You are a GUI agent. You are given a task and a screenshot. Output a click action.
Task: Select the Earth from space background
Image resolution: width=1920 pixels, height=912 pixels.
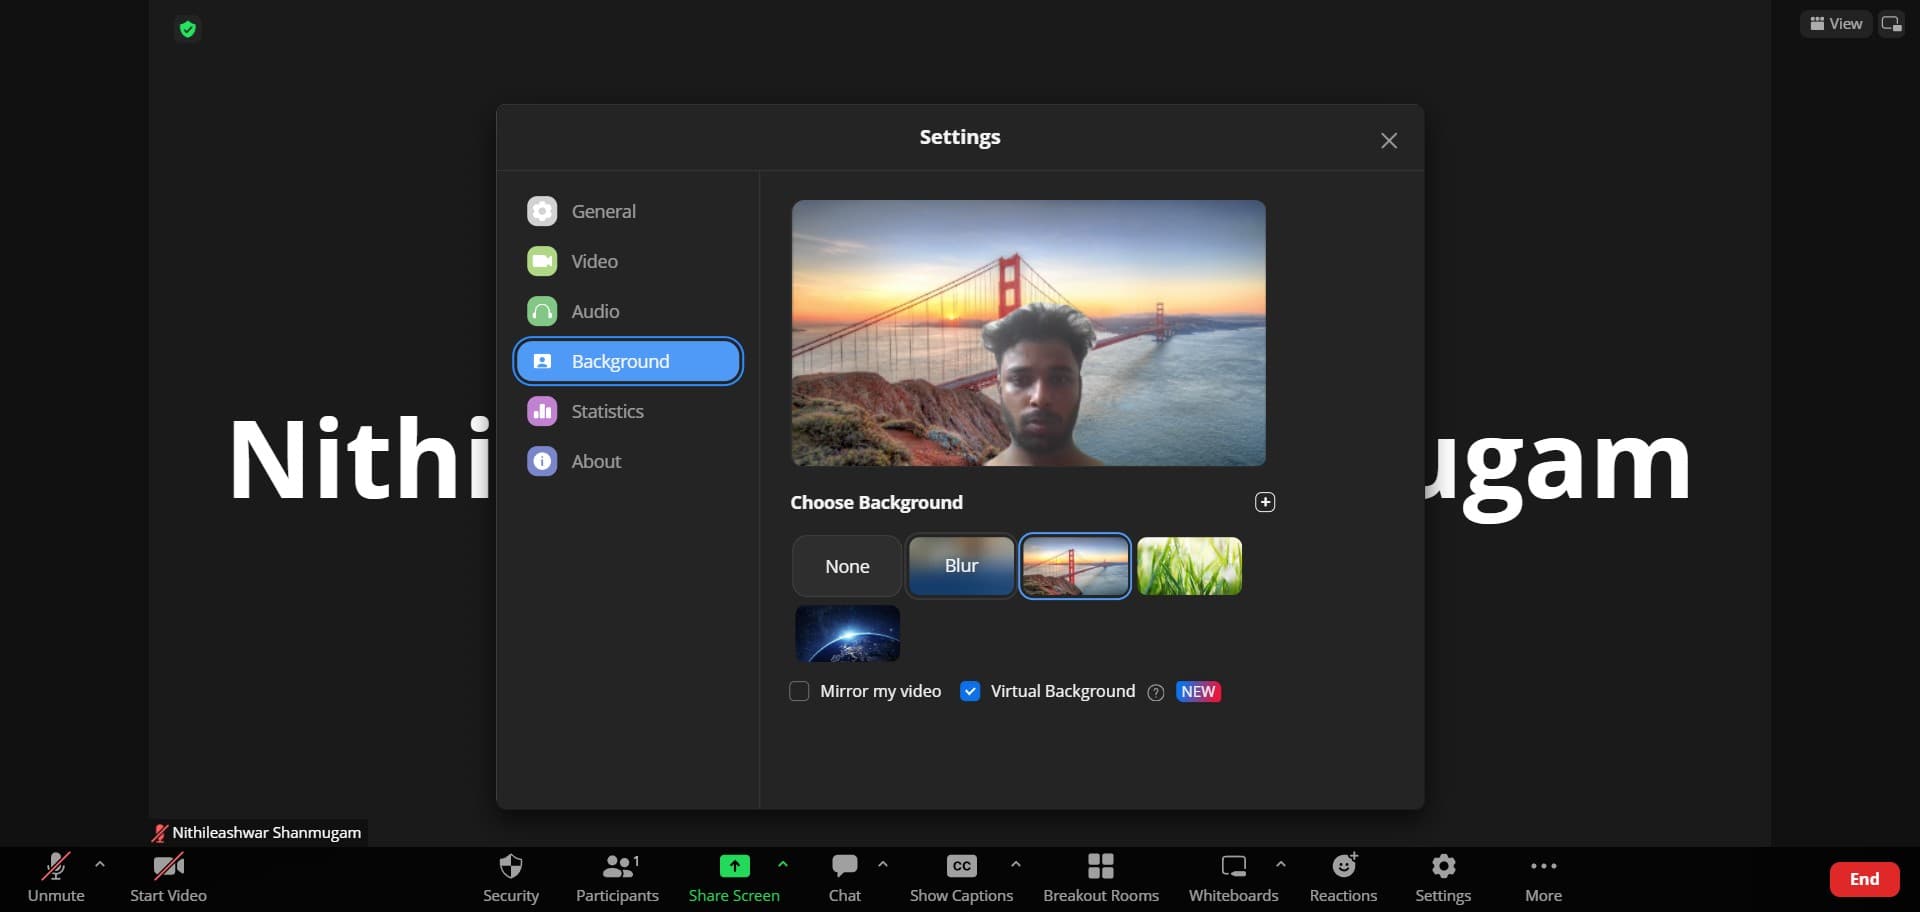(847, 633)
